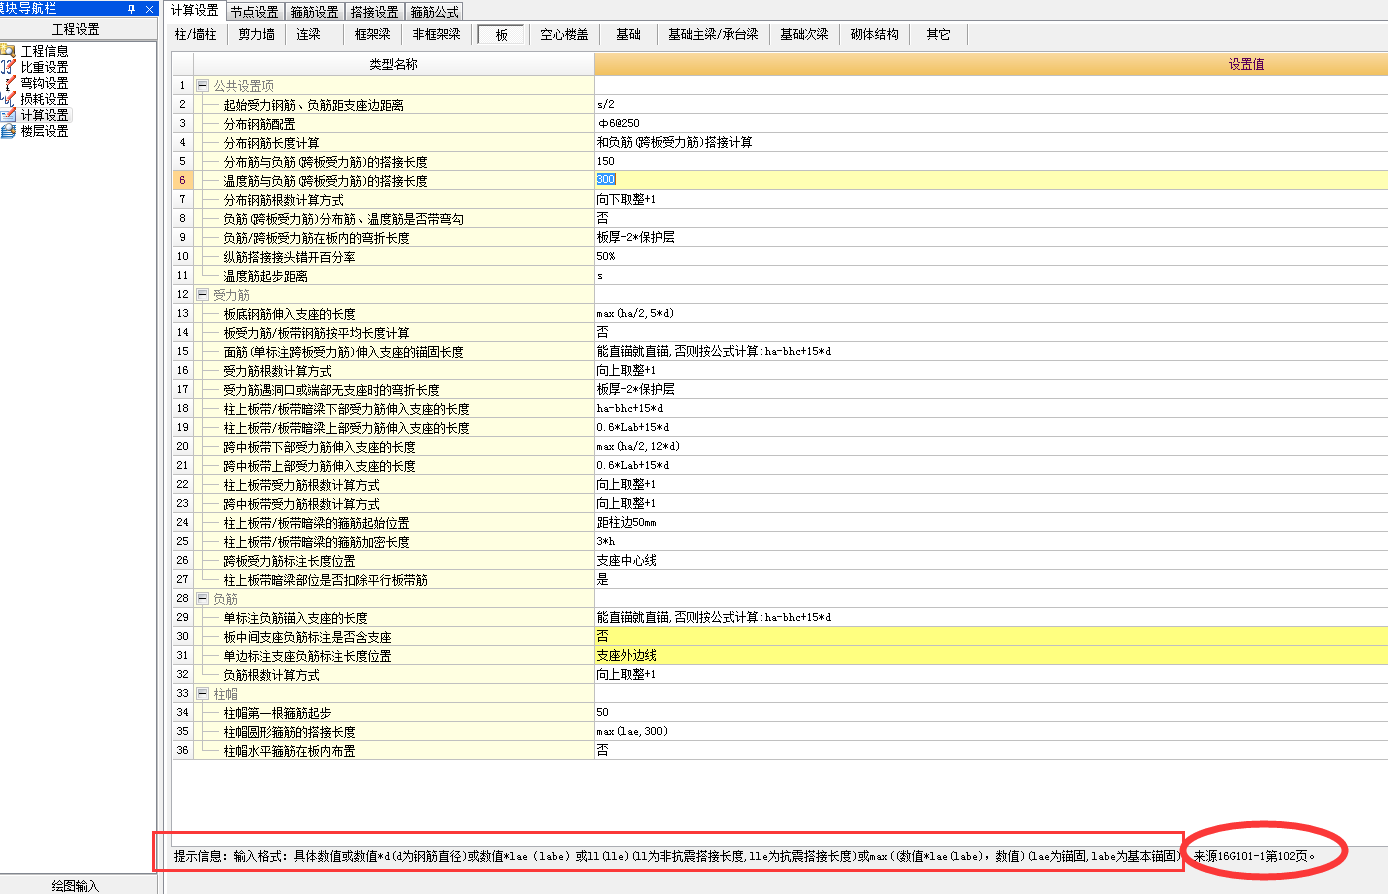Screen dimensions: 1388x894
Task: Click the 提示信息 status text
Action: 677,856
